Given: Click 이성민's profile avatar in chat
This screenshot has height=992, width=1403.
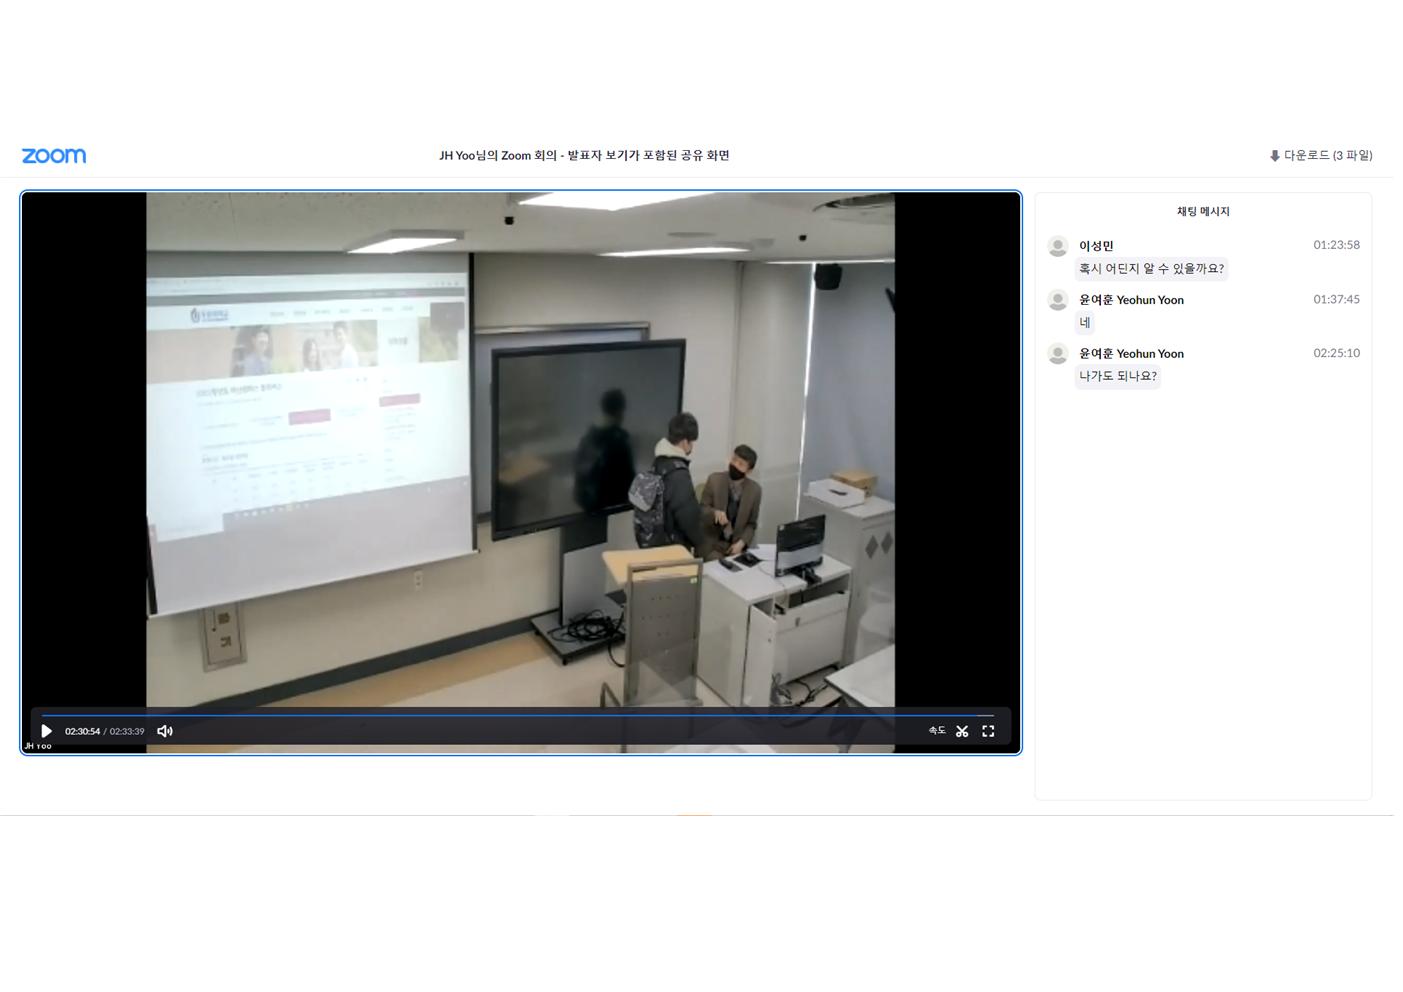Looking at the screenshot, I should pyautogui.click(x=1057, y=246).
